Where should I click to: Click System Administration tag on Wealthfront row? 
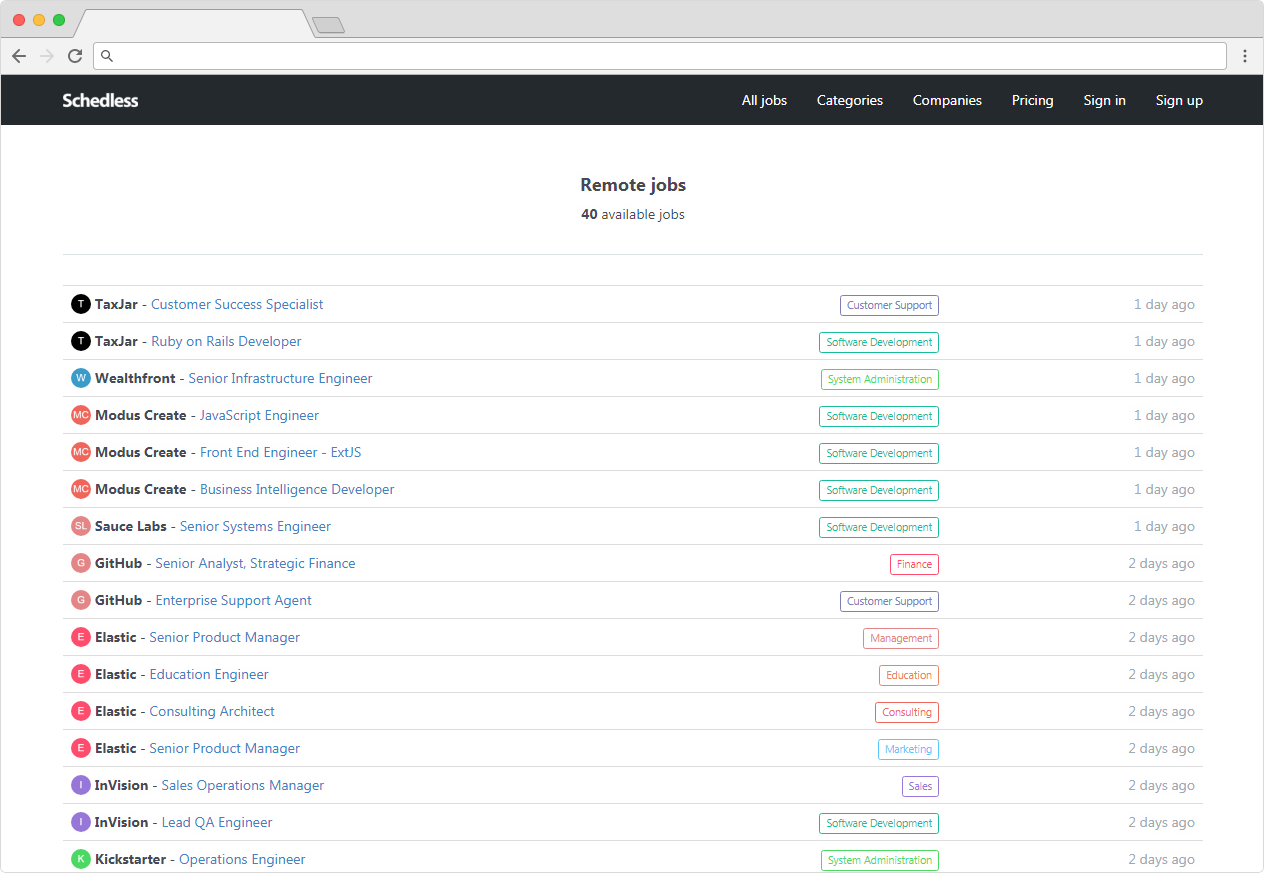click(x=880, y=379)
